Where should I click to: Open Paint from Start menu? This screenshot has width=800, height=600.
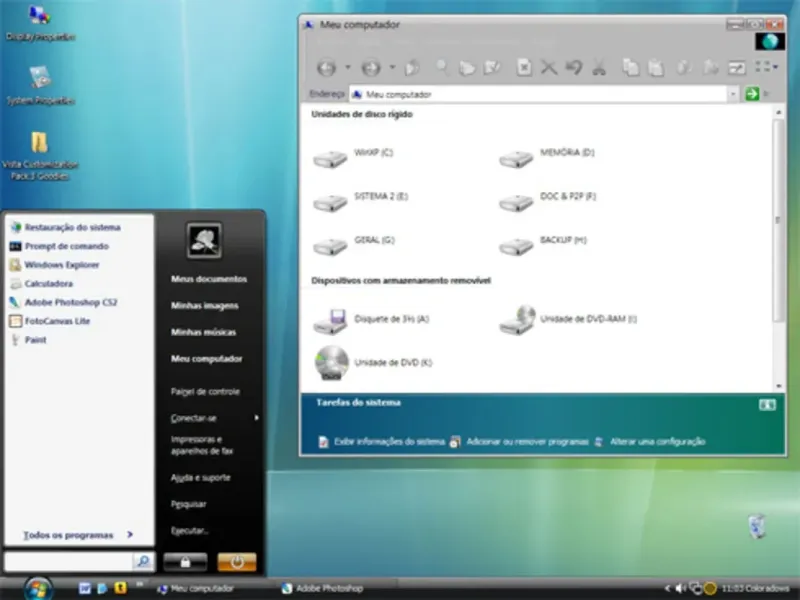(29, 340)
